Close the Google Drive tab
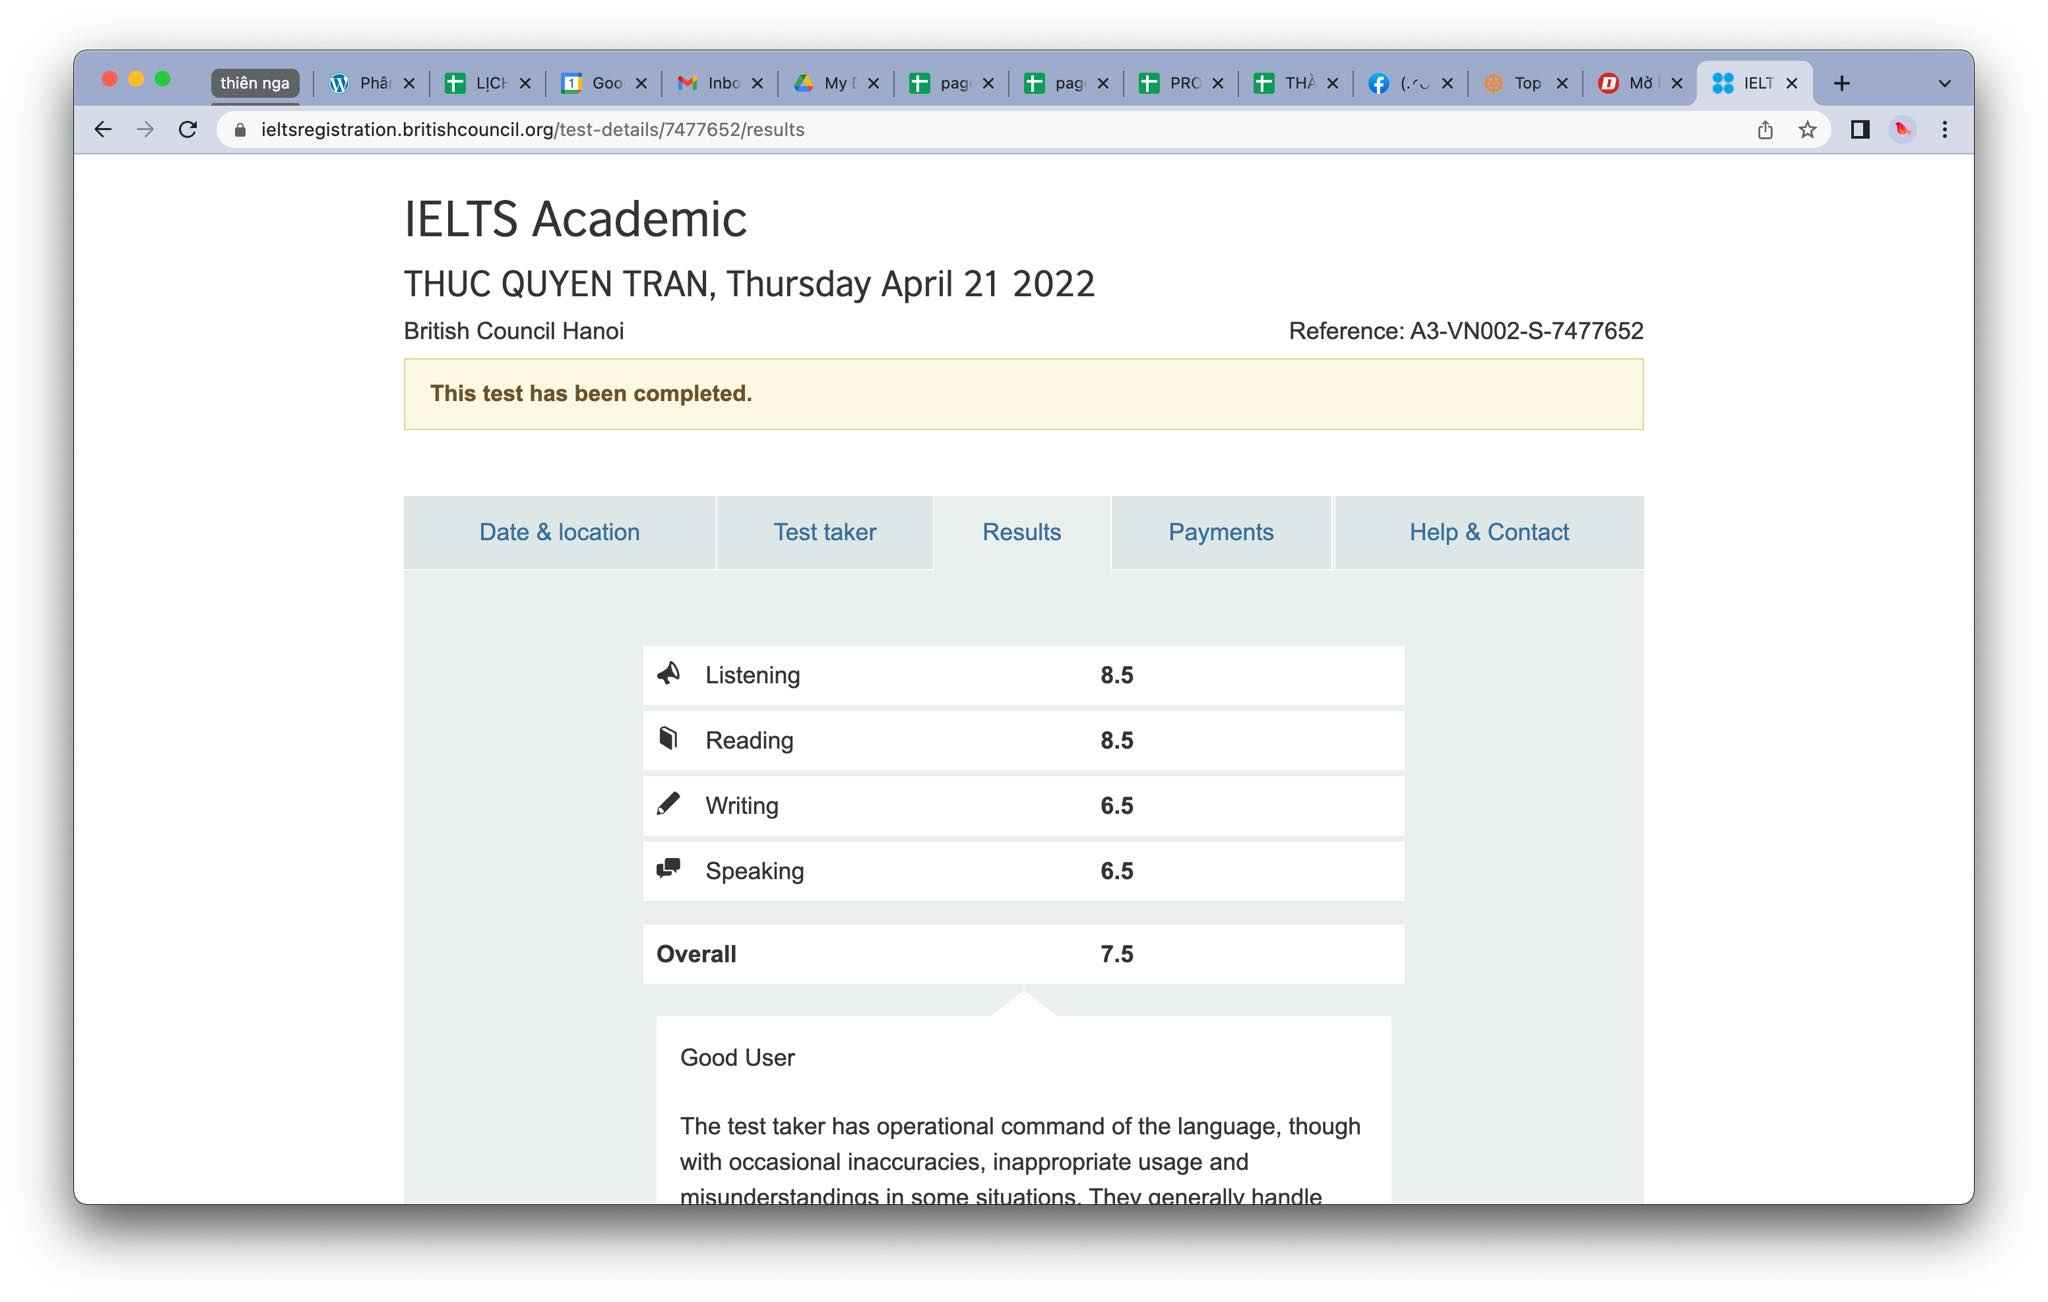The height and width of the screenshot is (1302, 2048). 873,83
